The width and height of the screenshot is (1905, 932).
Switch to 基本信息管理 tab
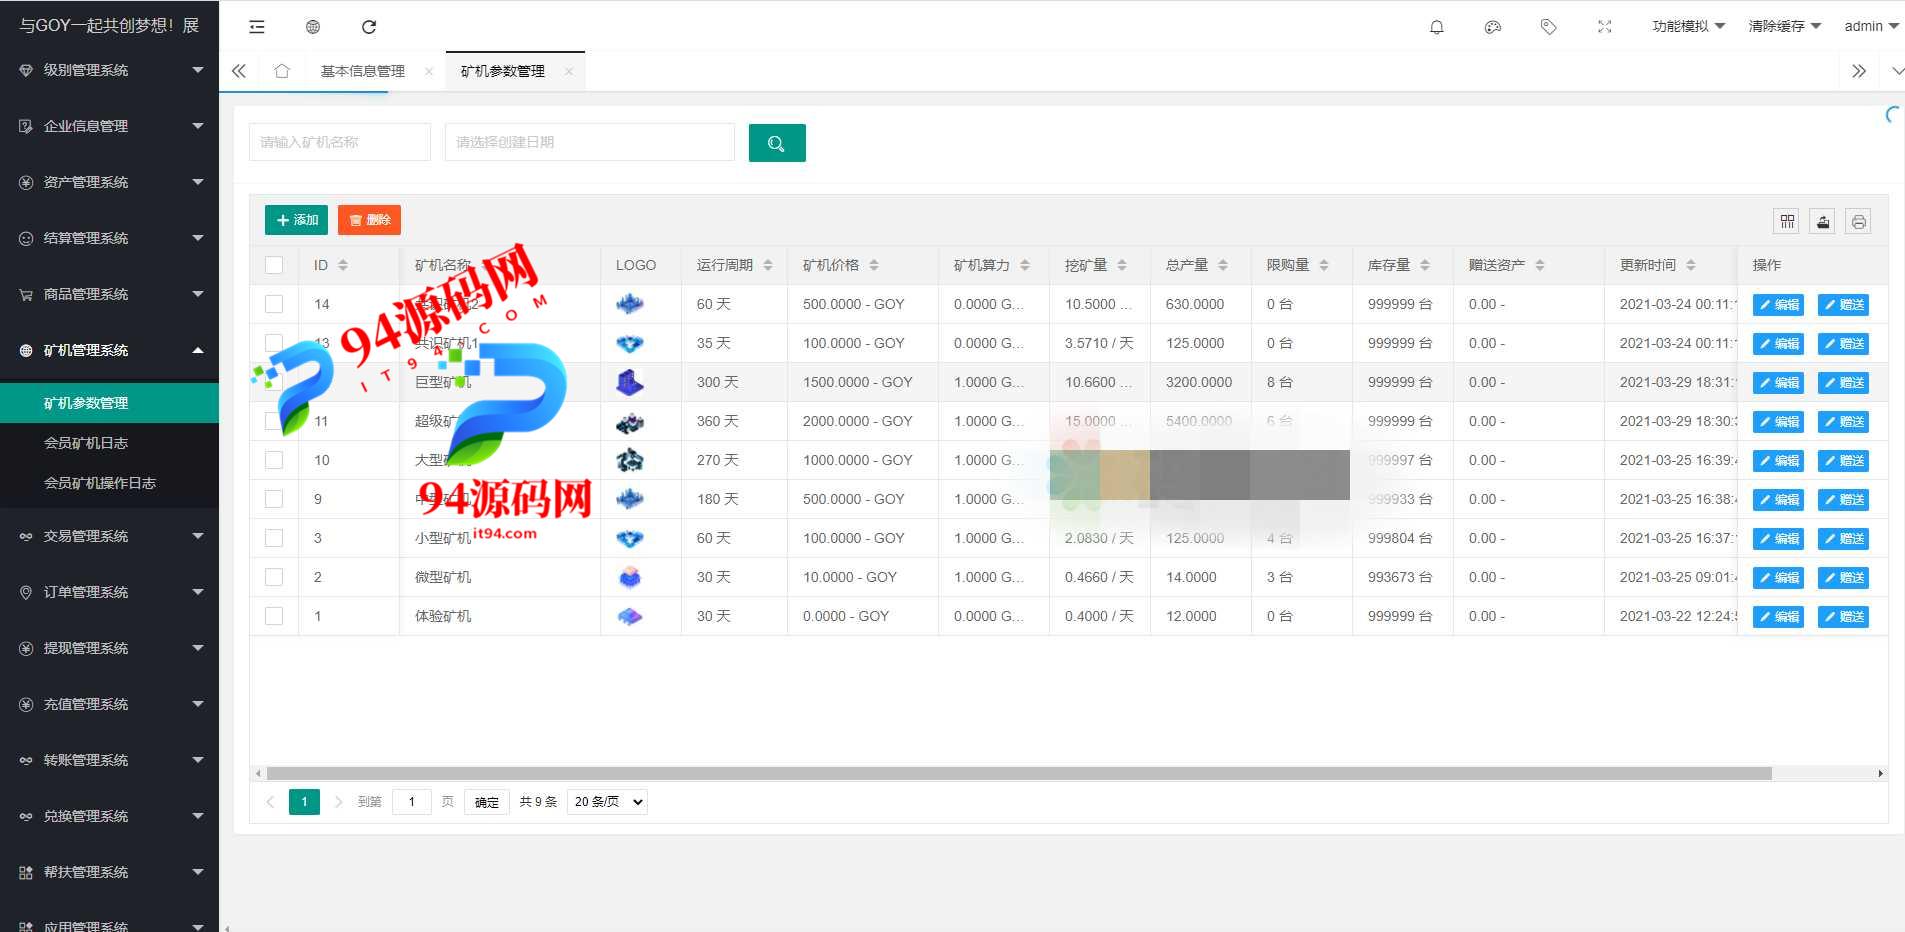363,71
